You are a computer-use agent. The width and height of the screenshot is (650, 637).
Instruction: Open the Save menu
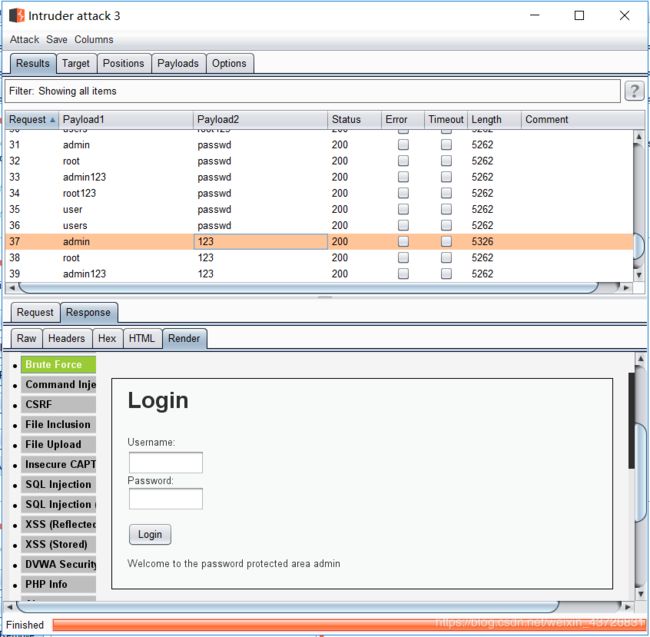(57, 40)
